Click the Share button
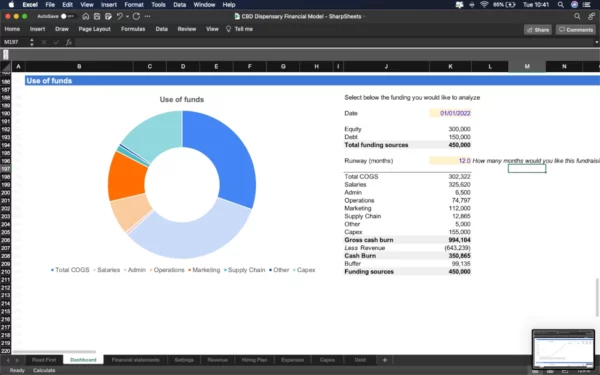Screen dimensions: 600x375 [x=538, y=30]
